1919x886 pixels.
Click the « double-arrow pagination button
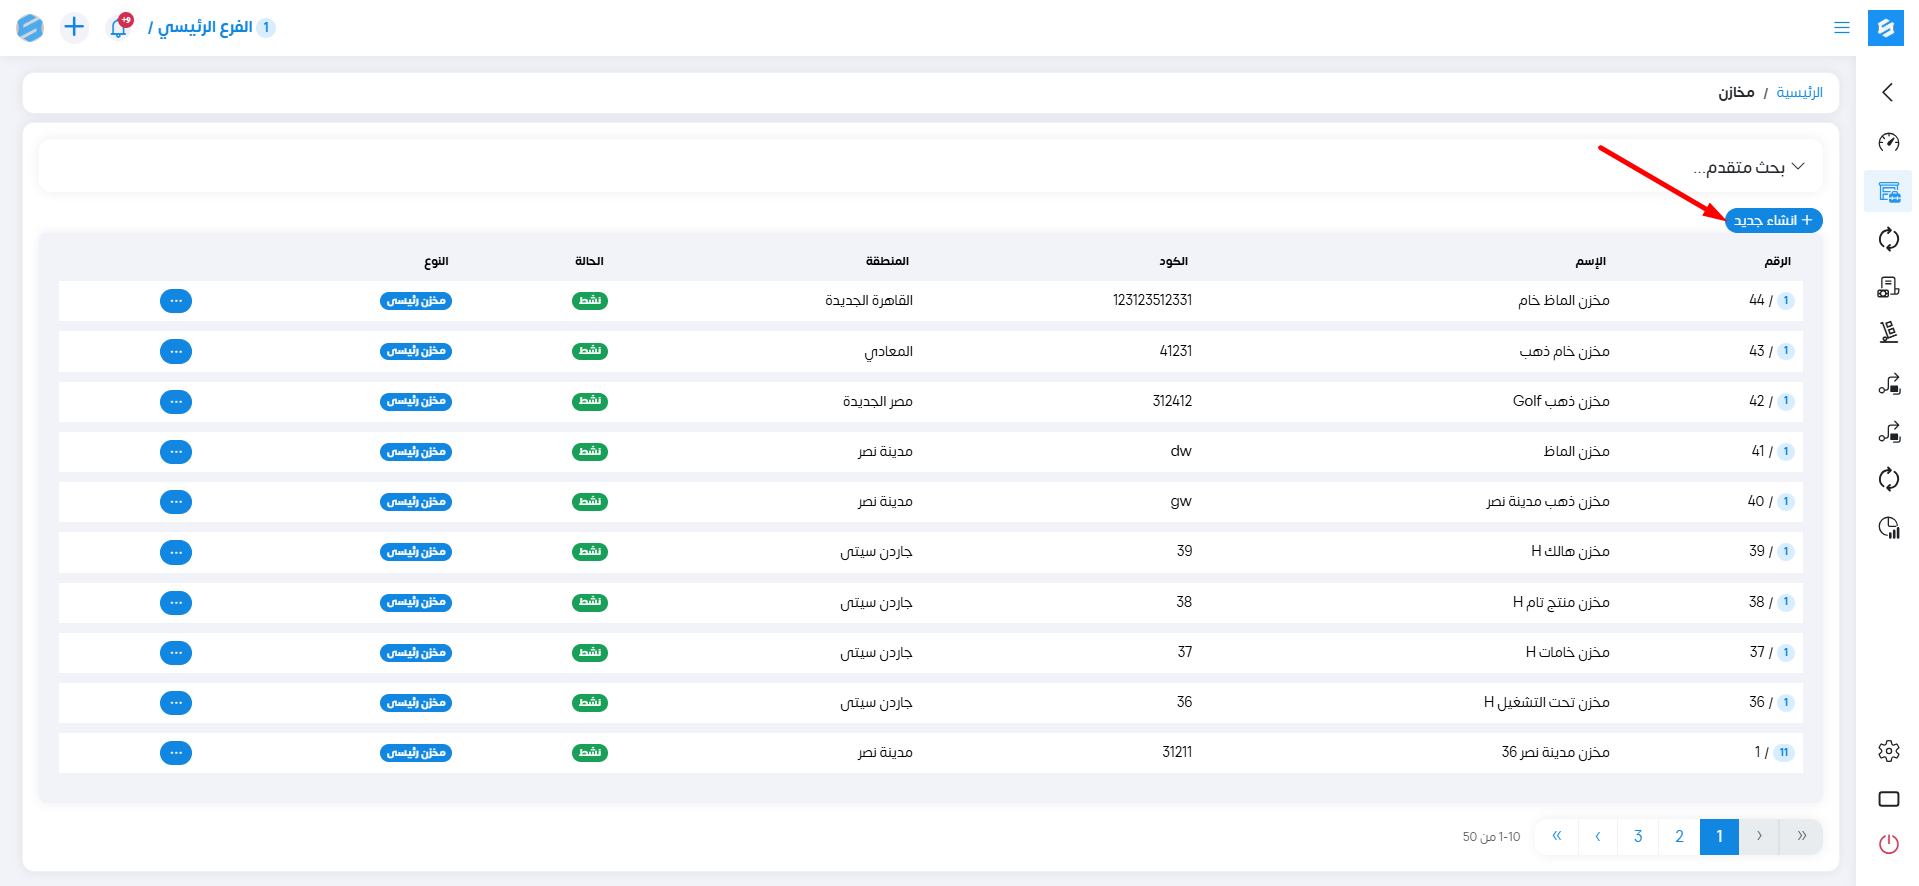pos(1557,837)
